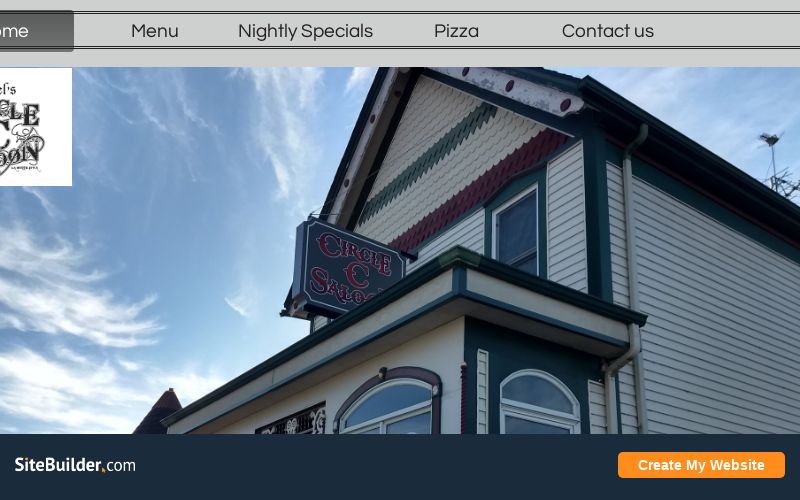
Task: Click the right arched window in photo
Action: pyautogui.click(x=539, y=402)
